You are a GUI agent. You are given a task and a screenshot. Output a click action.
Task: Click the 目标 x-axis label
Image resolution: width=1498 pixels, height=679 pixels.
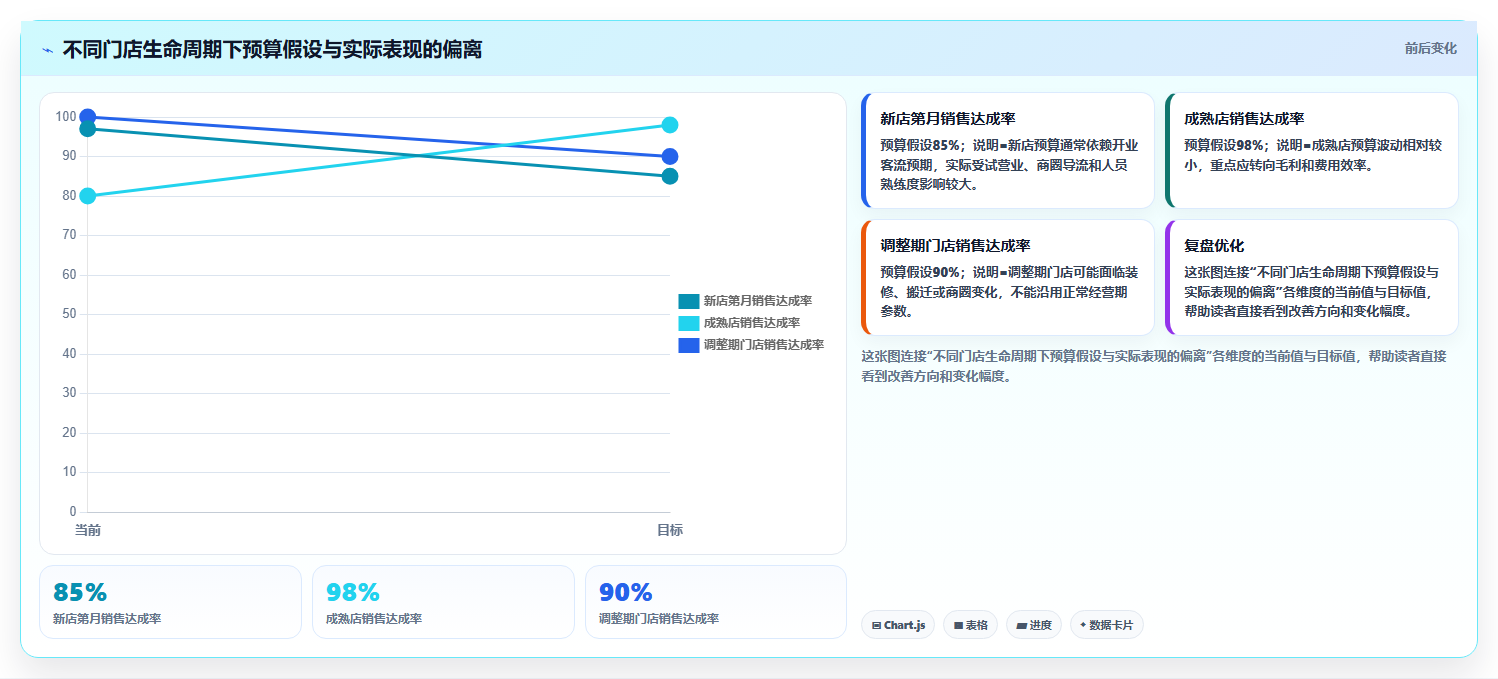670,530
